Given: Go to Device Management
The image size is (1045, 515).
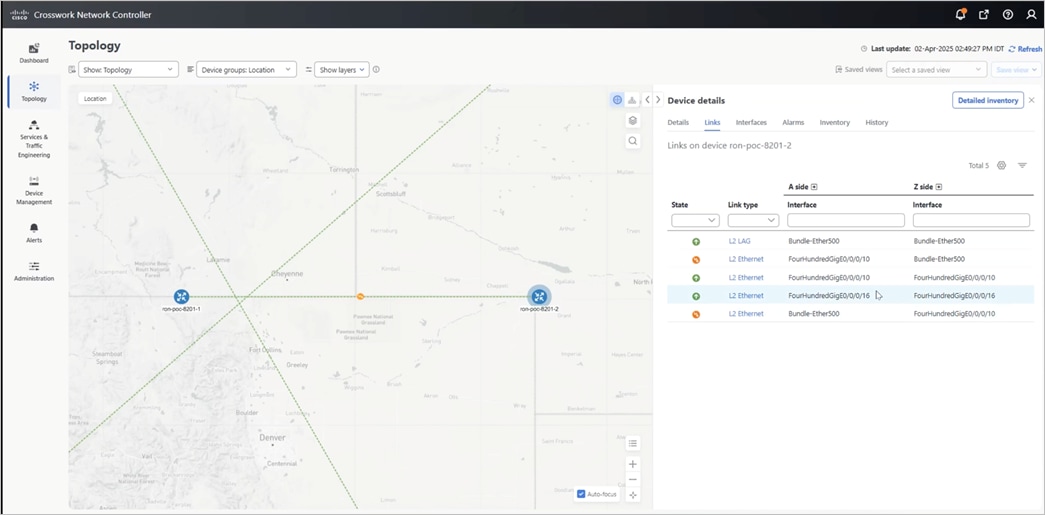Looking at the screenshot, I should (34, 191).
